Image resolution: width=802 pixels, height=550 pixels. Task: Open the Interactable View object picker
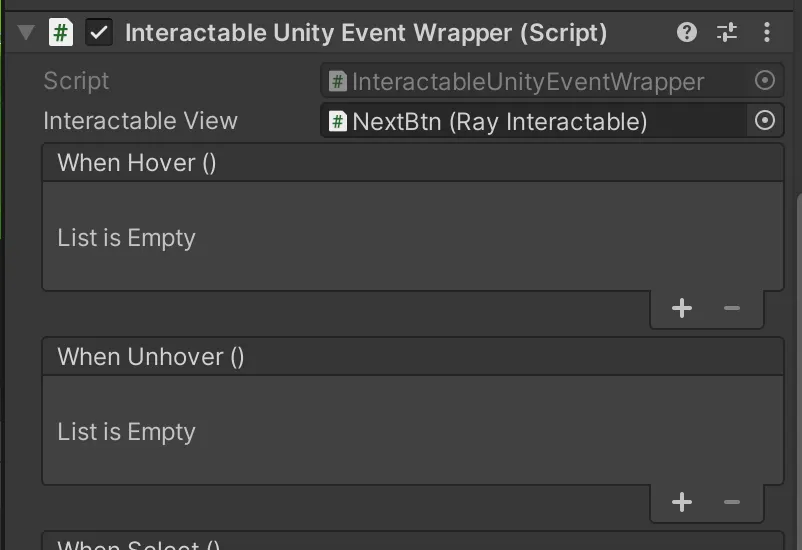pyautogui.click(x=764, y=121)
